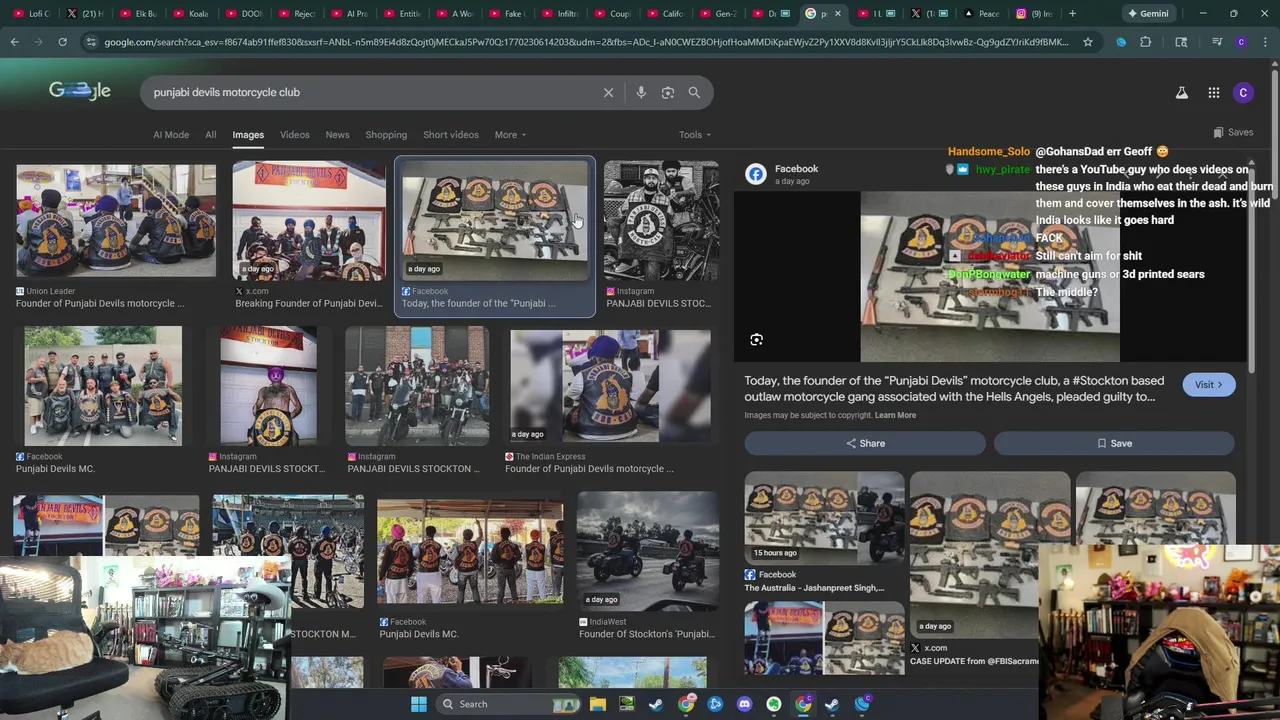Viewport: 1280px width, 720px height.
Task: Share the selected image
Action: pyautogui.click(x=865, y=443)
